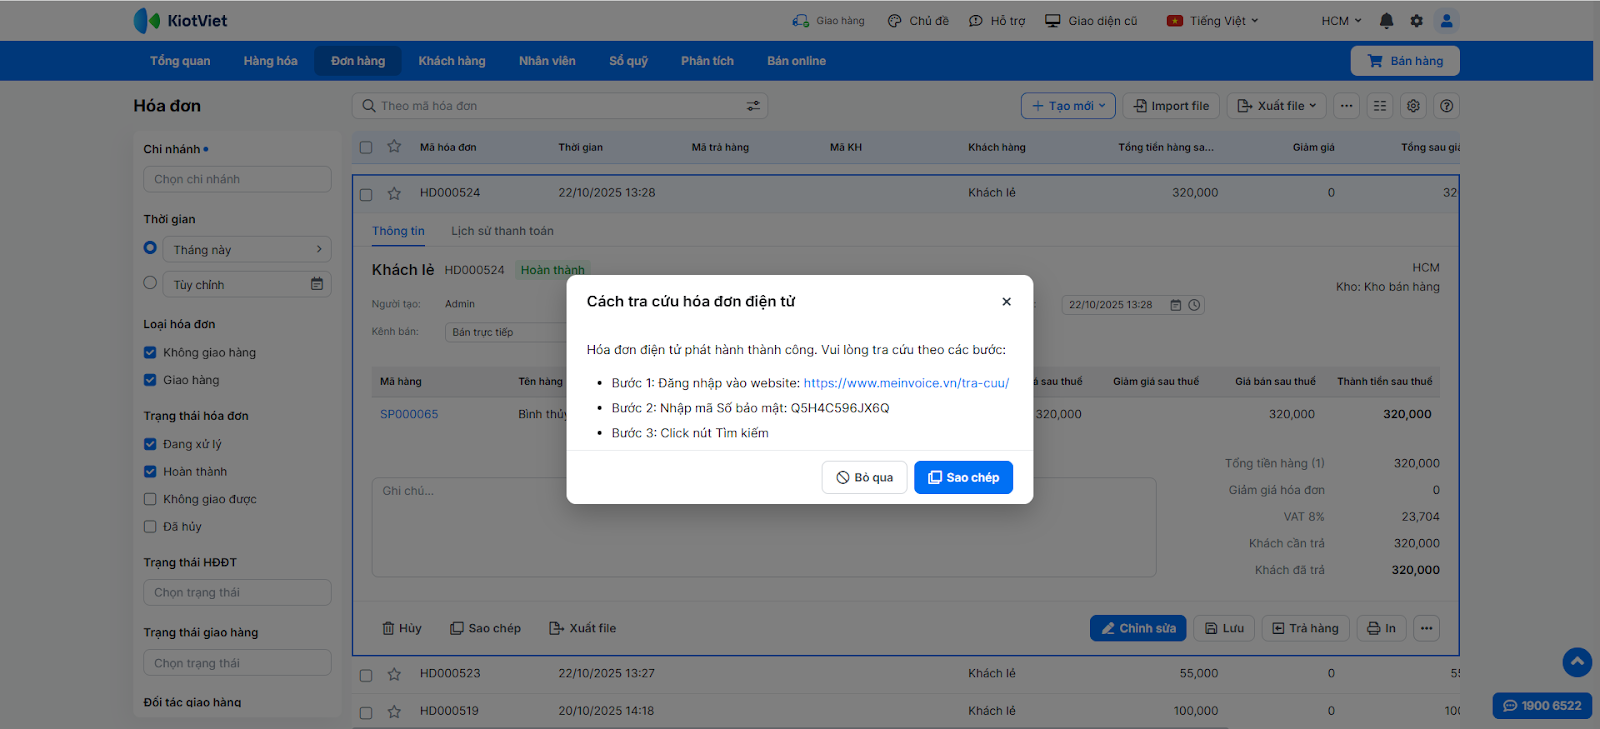This screenshot has width=1600, height=729.
Task: Click Sao chép button in dialog
Action: pos(963,478)
